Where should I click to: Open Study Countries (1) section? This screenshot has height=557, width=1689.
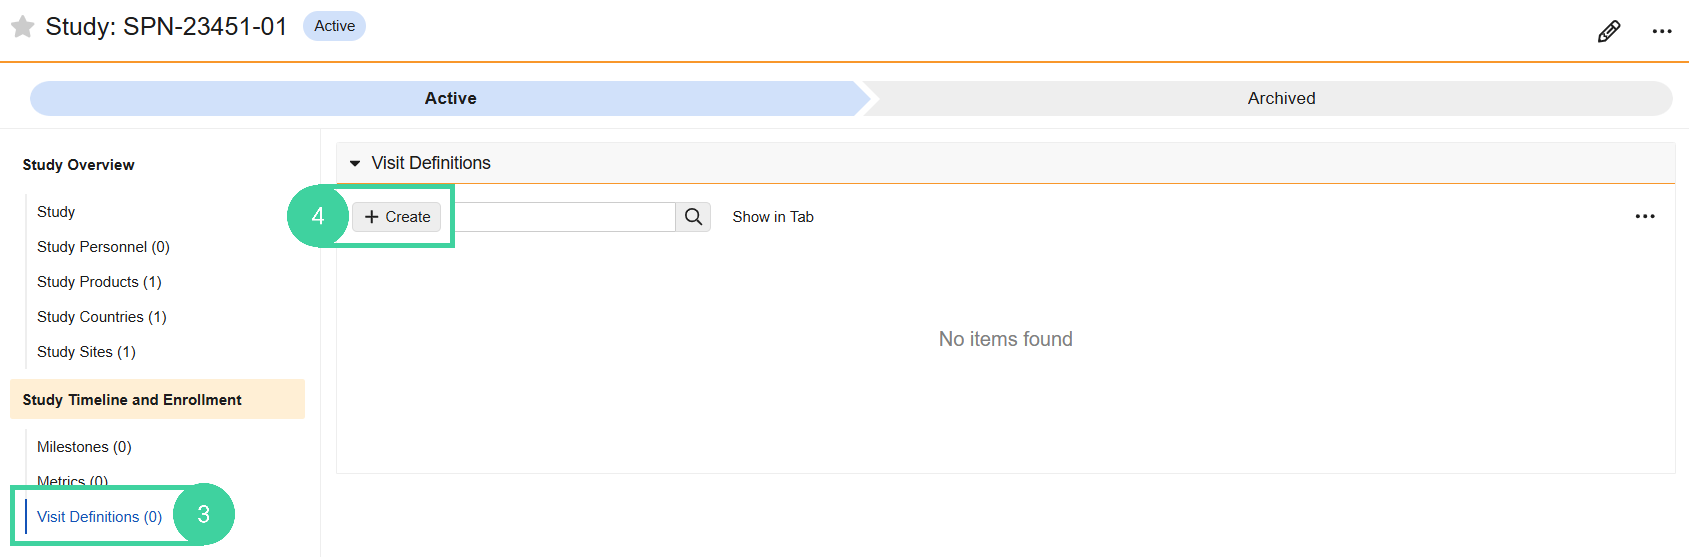coord(102,317)
